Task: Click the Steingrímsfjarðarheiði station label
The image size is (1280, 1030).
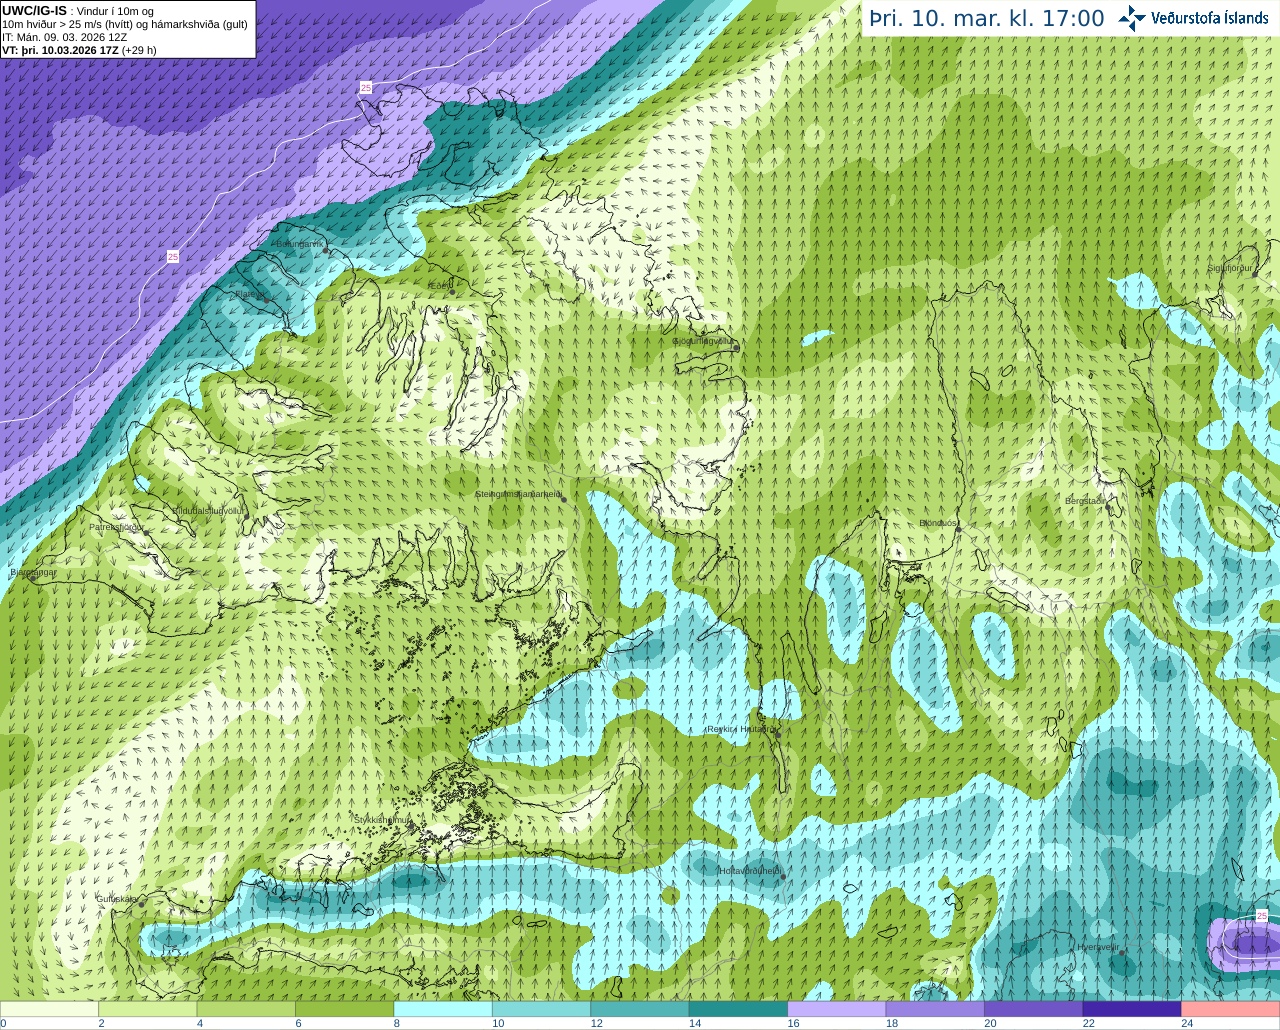Action: pyautogui.click(x=517, y=494)
